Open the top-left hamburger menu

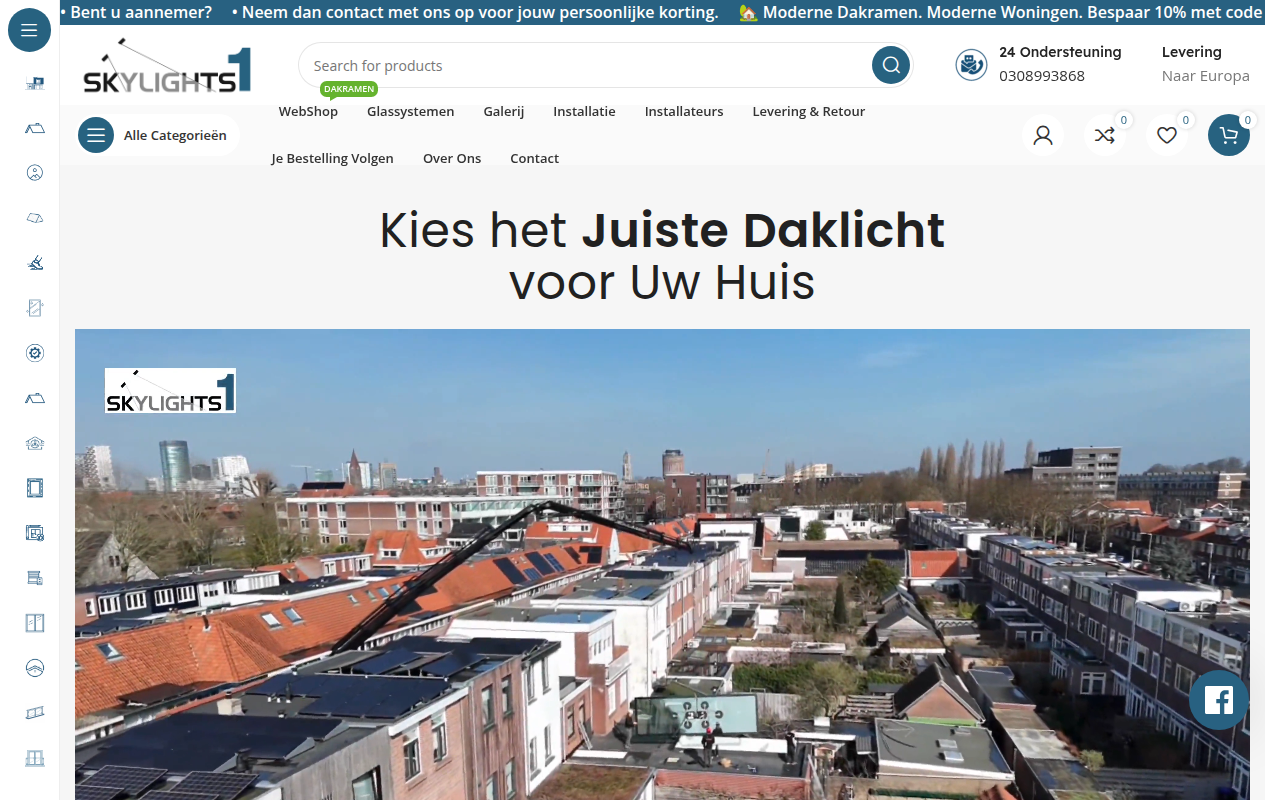point(29,31)
